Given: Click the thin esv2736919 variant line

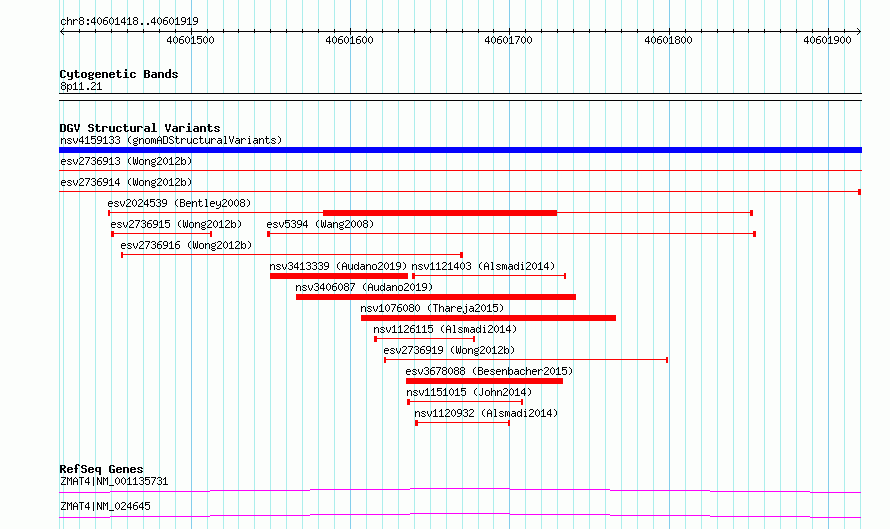Looking at the screenshot, I should pos(526,360).
